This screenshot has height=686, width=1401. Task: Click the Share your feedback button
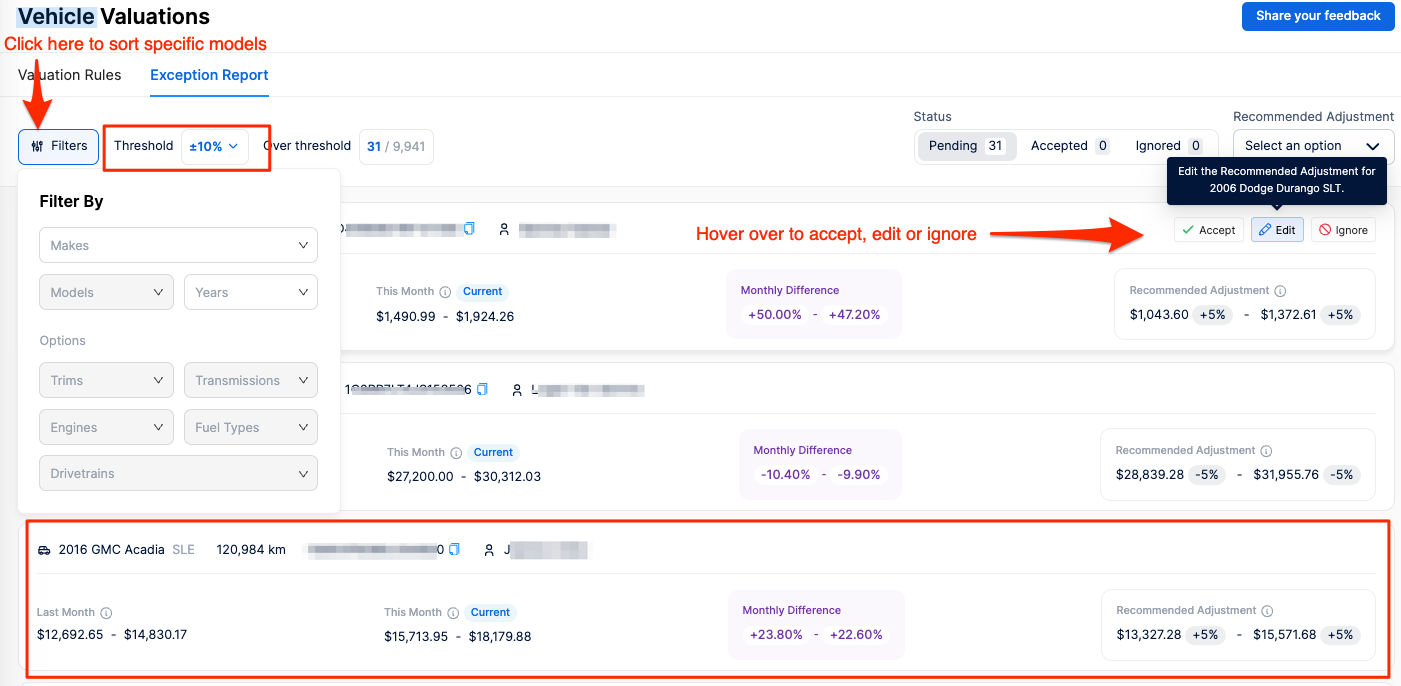coord(1317,16)
